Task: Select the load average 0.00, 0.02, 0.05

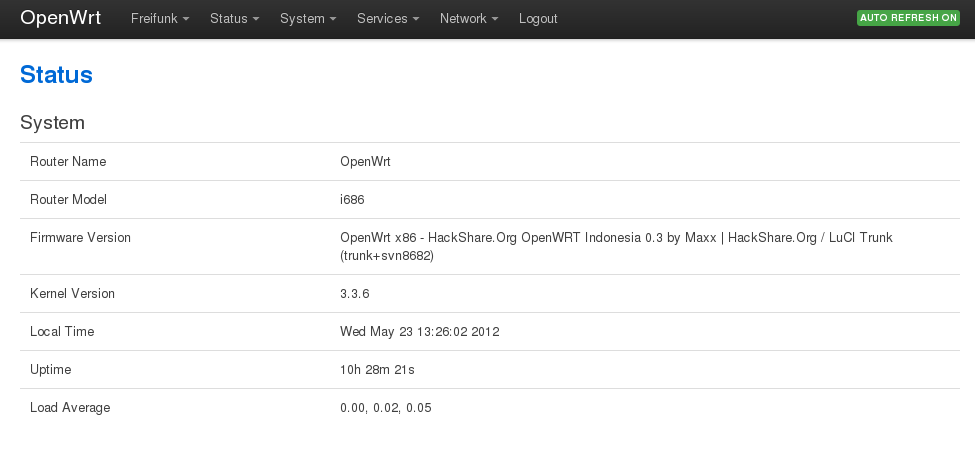Action: pyautogui.click(x=386, y=408)
